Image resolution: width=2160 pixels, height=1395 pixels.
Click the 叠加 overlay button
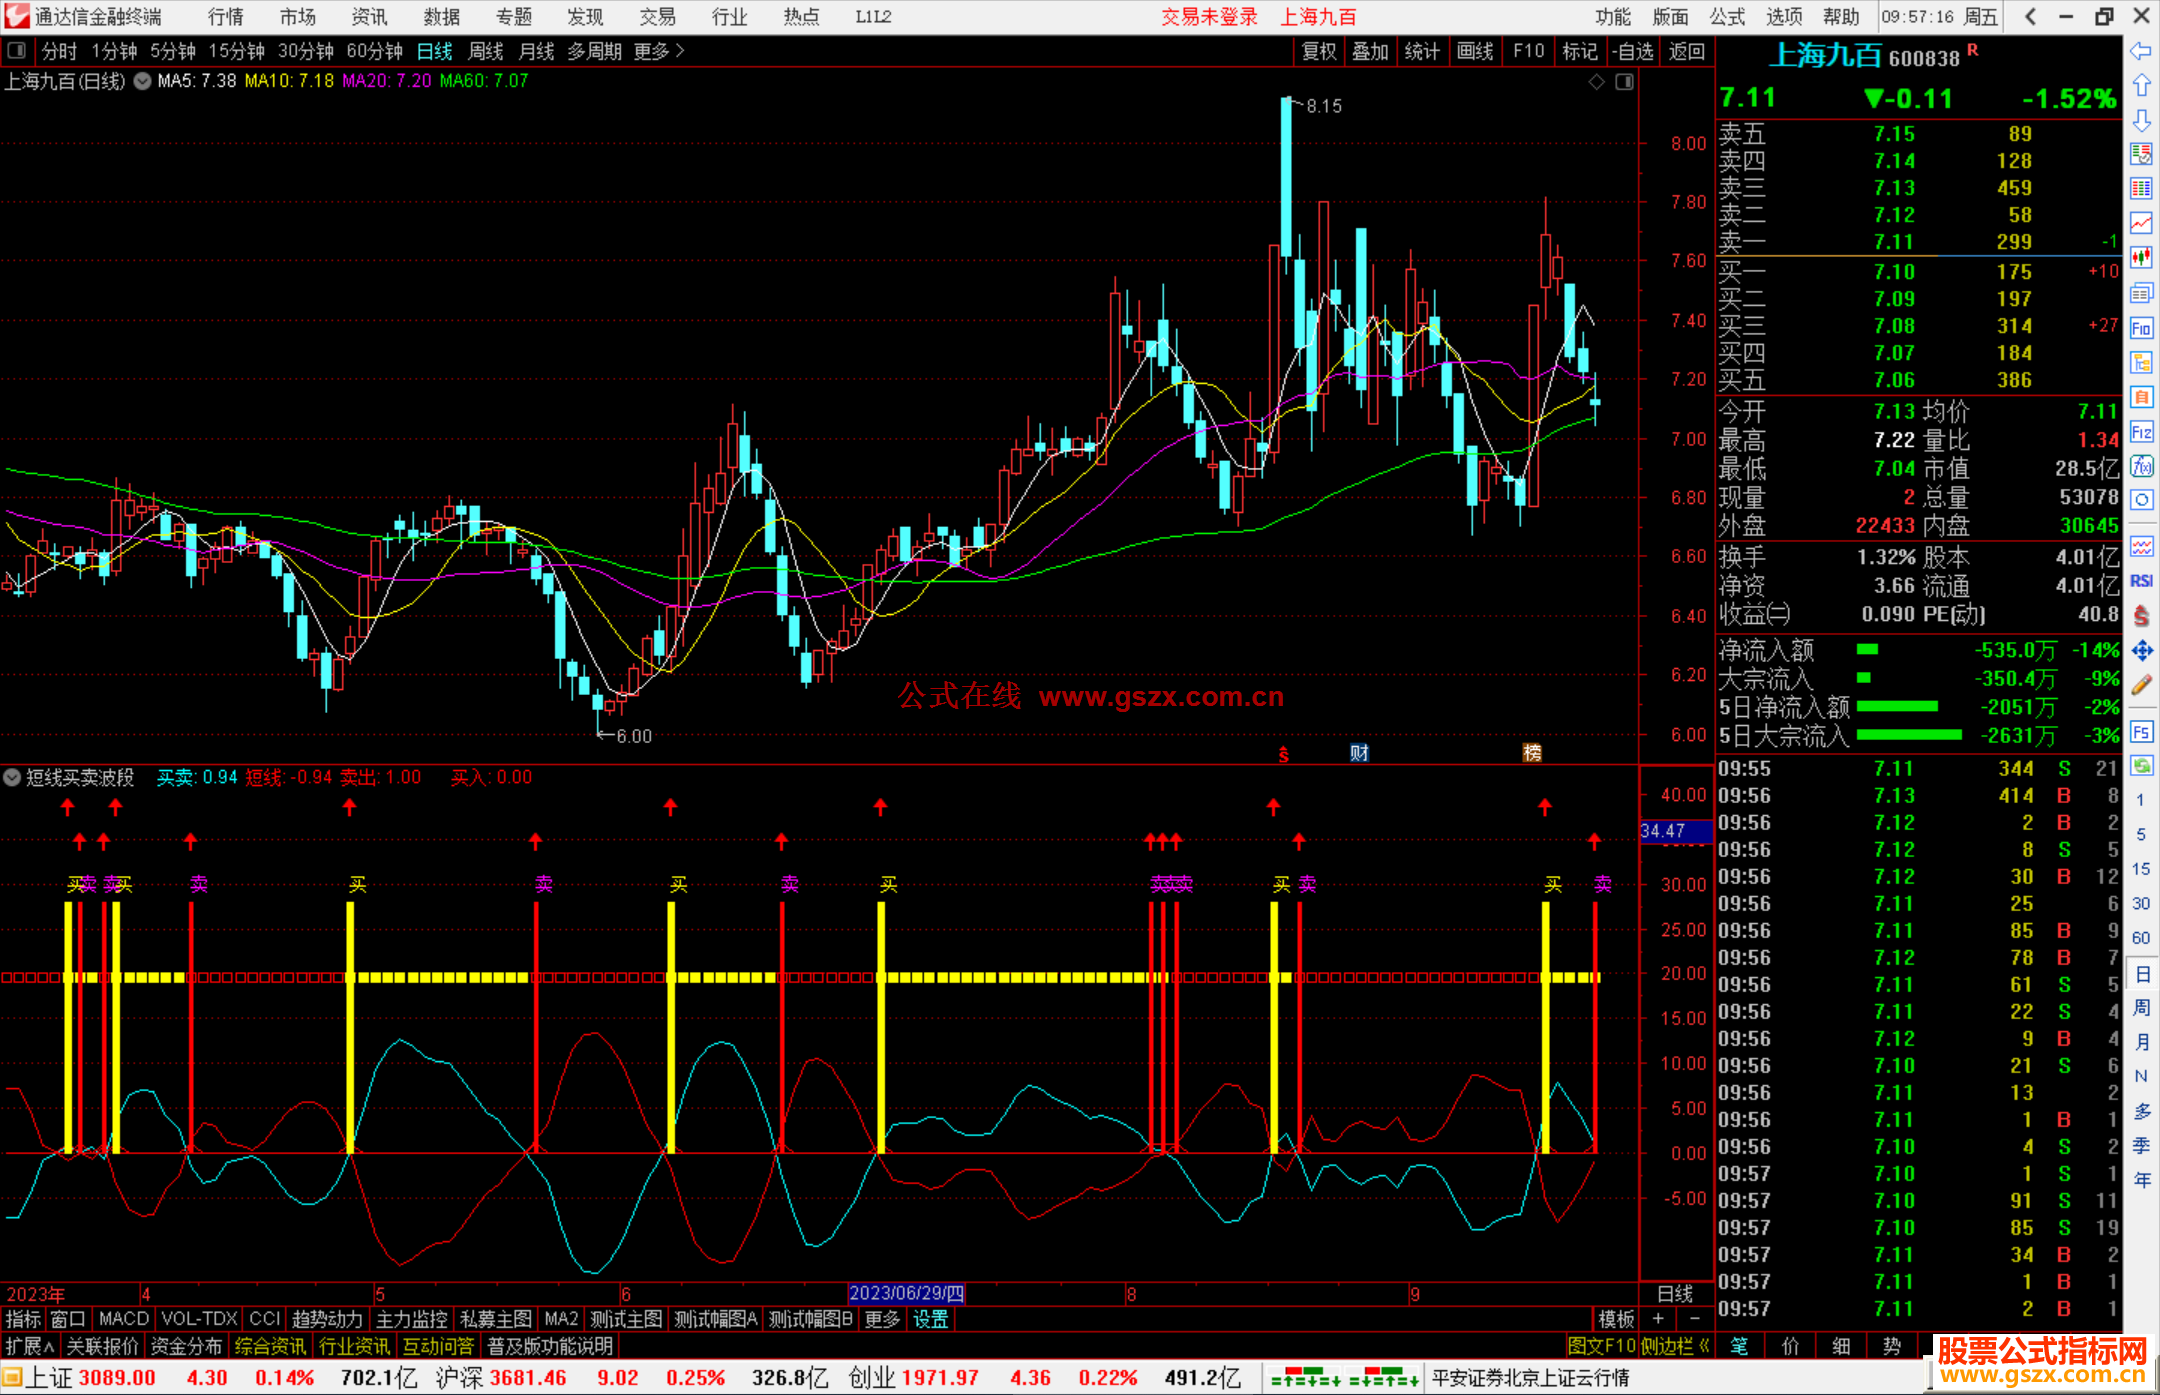[x=1370, y=51]
